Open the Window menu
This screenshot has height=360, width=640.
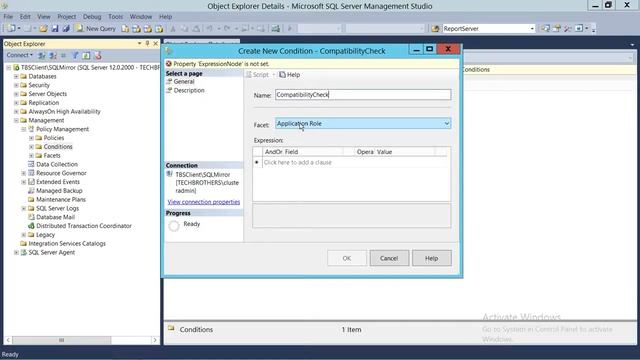pyautogui.click(x=141, y=17)
